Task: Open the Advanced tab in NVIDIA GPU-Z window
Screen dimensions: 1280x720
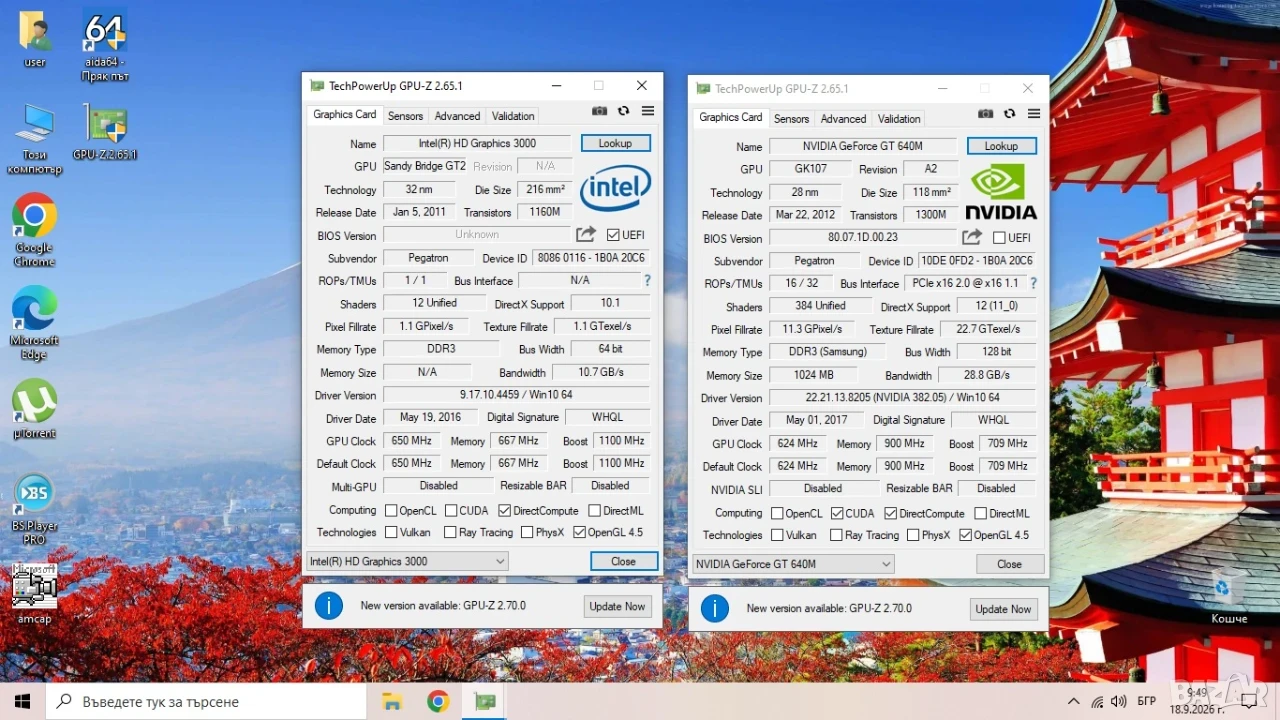Action: 843,119
